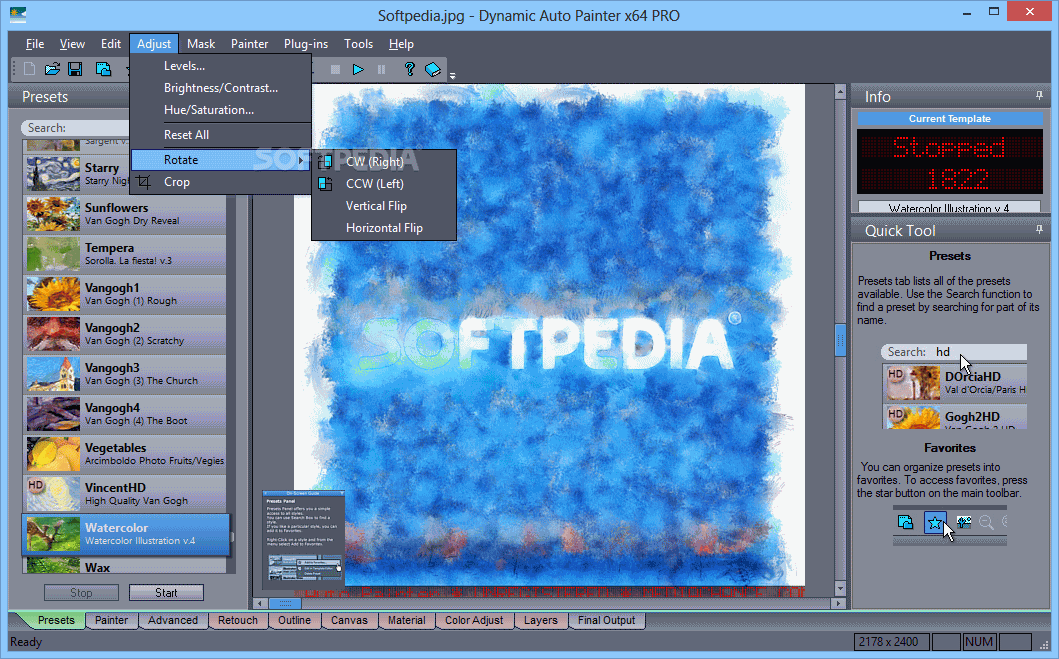
Task: Click the question mark Help icon
Action: point(409,69)
